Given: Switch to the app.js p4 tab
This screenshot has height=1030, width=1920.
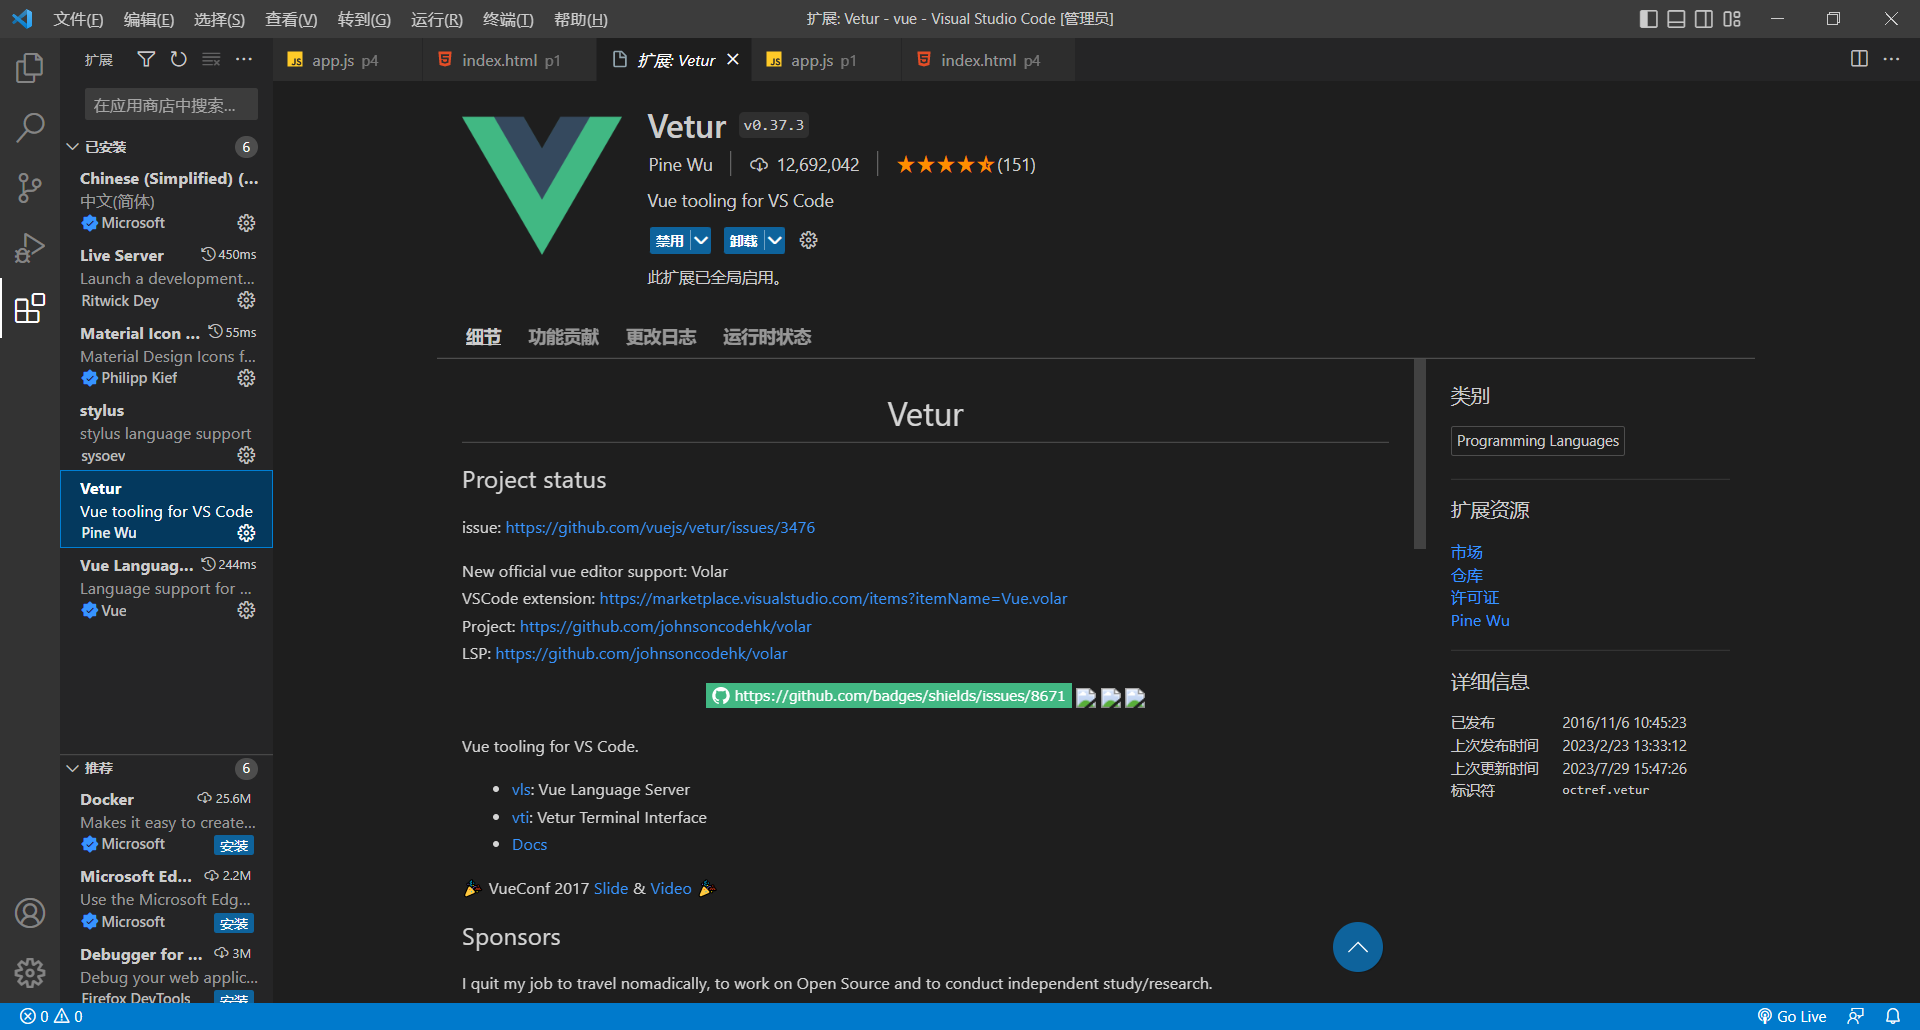Looking at the screenshot, I should pos(346,60).
